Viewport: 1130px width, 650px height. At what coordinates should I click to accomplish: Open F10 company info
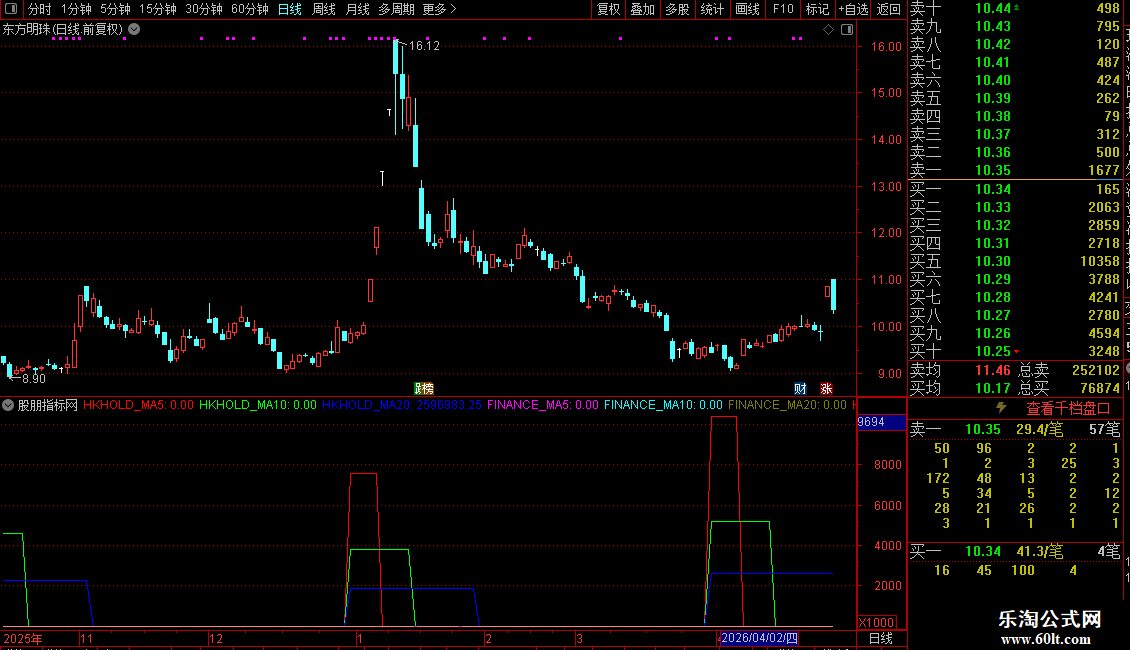(783, 9)
